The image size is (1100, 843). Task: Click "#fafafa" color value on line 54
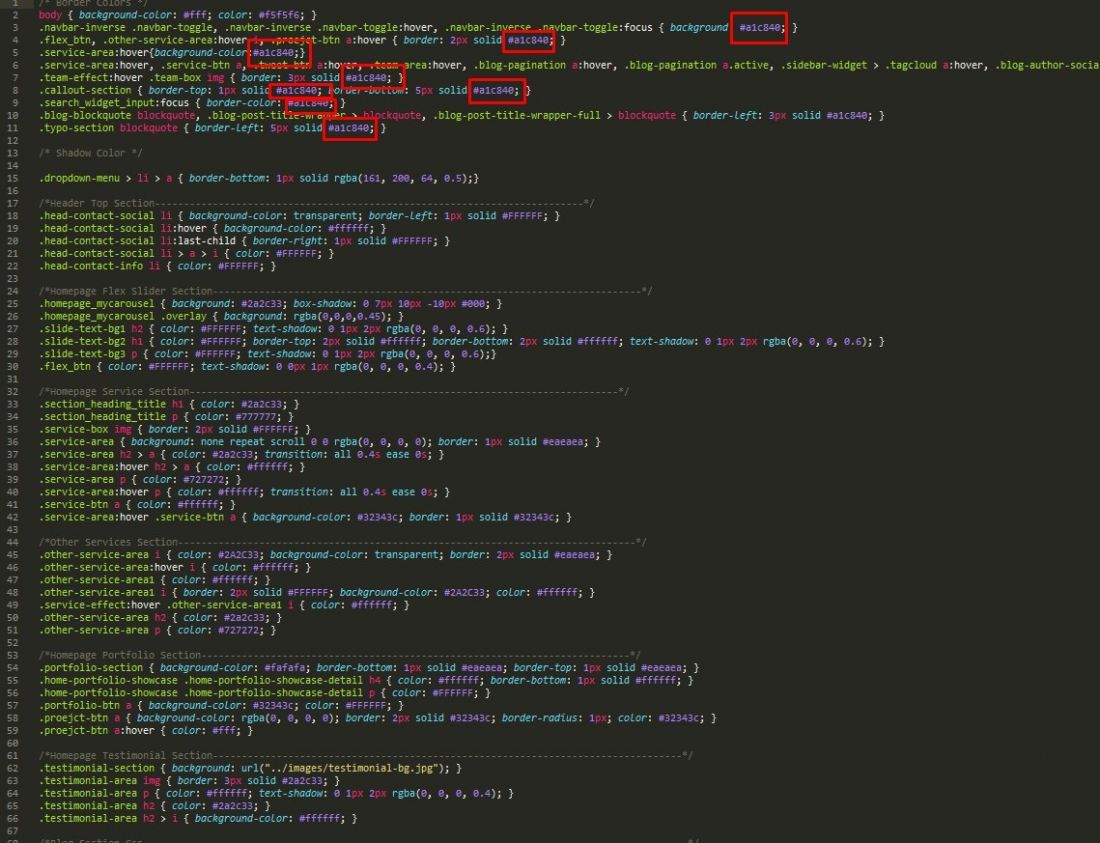click(284, 669)
